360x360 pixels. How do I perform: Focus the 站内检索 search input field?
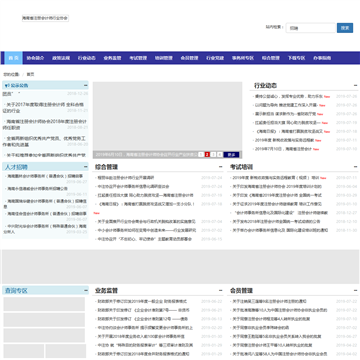pyautogui.click(x=311, y=28)
